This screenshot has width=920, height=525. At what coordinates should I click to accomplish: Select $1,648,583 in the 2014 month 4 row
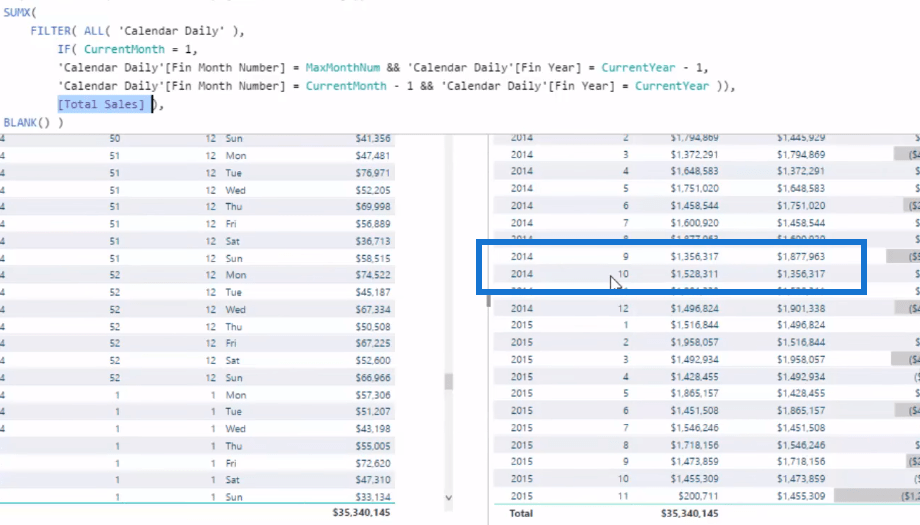695,171
